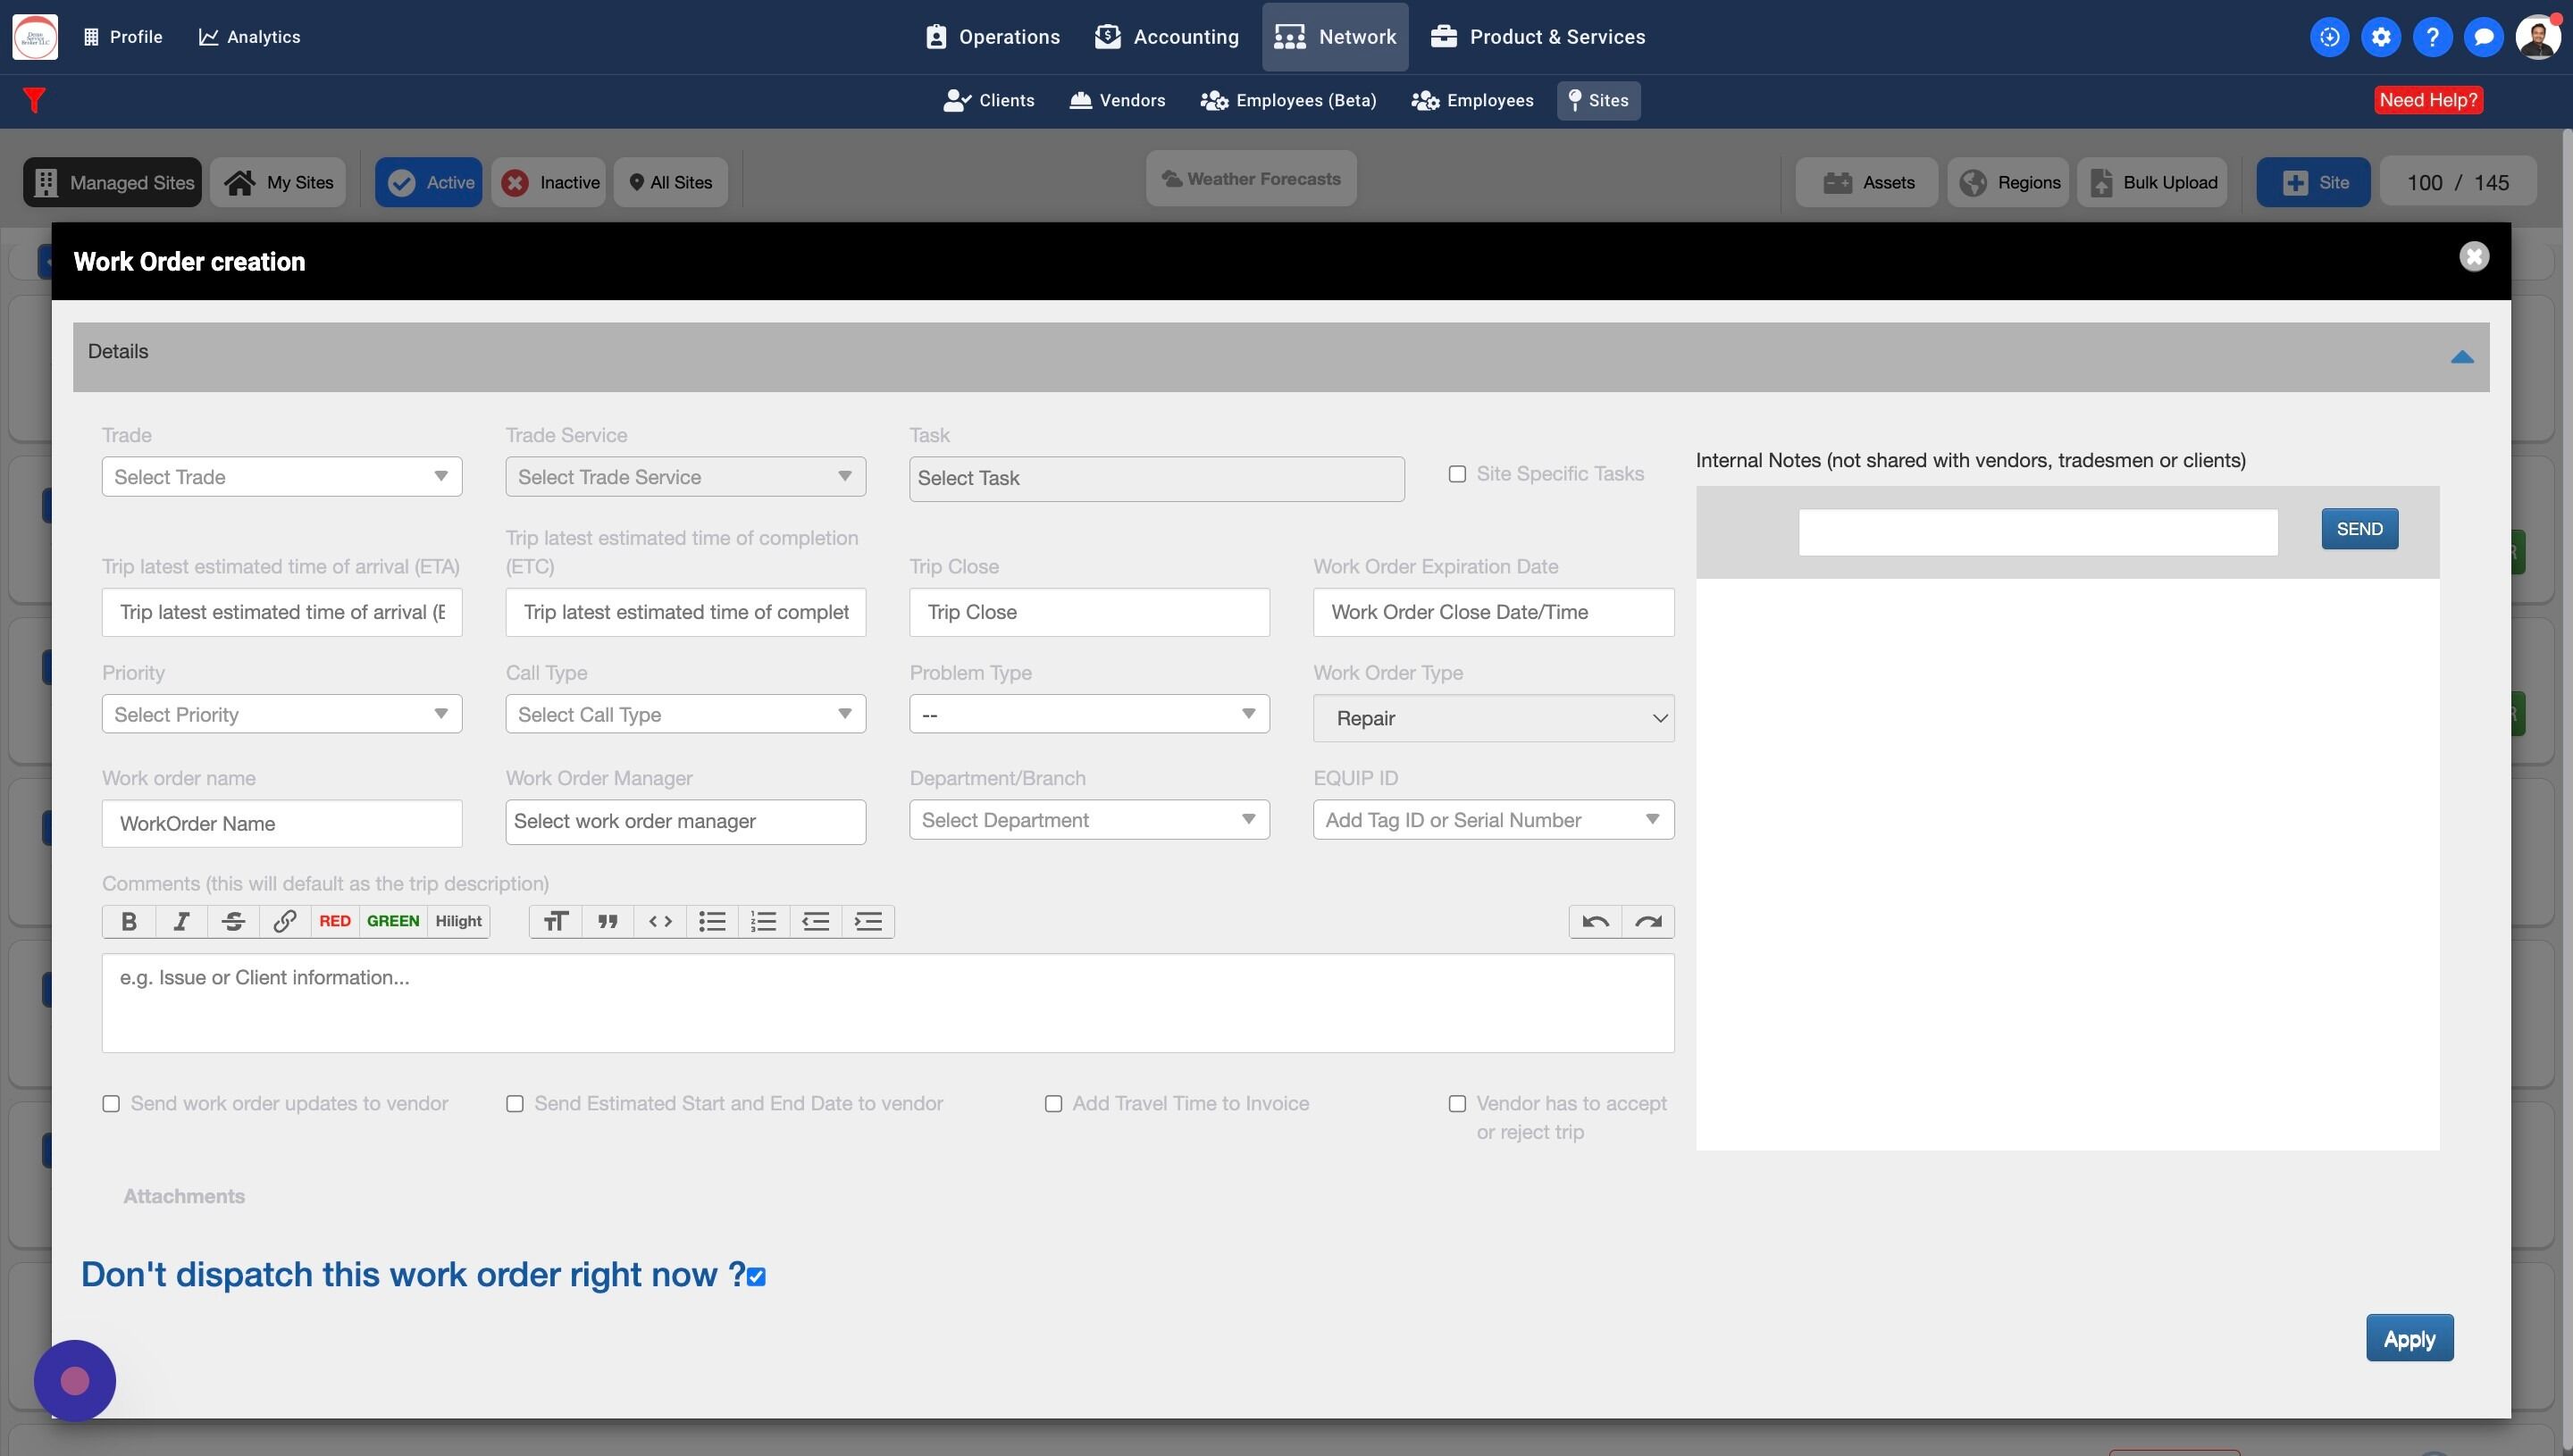The image size is (2573, 1456).
Task: Apply strikethrough formatting in comments editor
Action: (233, 921)
